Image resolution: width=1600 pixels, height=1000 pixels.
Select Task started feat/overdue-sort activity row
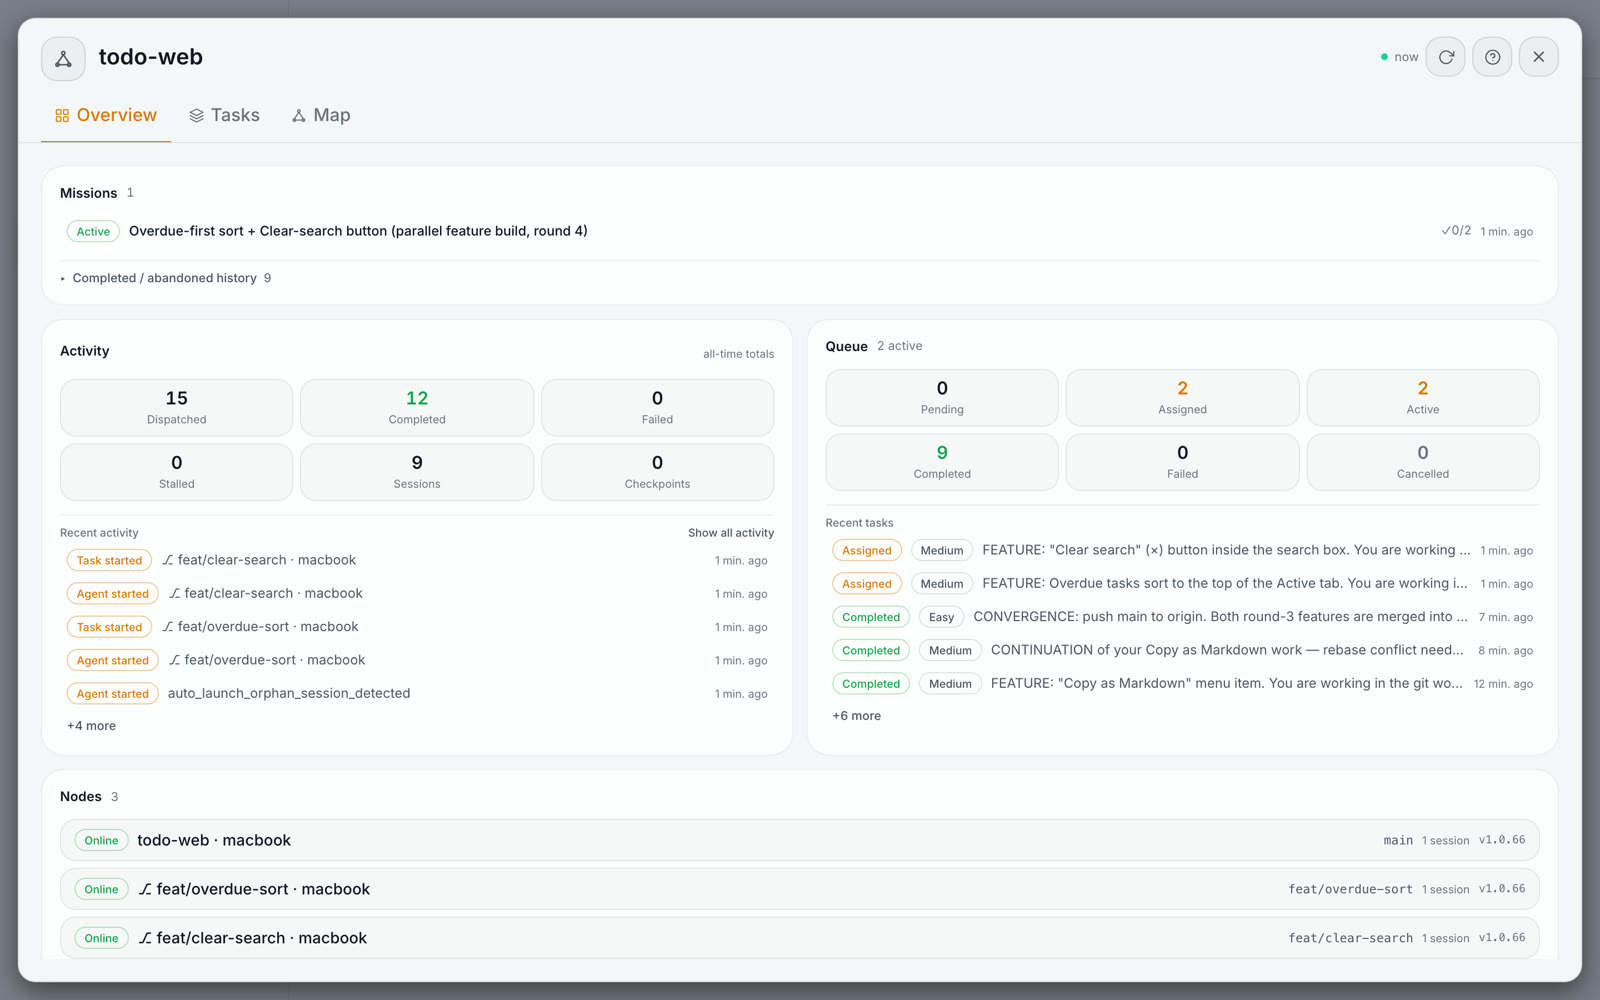click(x=417, y=627)
